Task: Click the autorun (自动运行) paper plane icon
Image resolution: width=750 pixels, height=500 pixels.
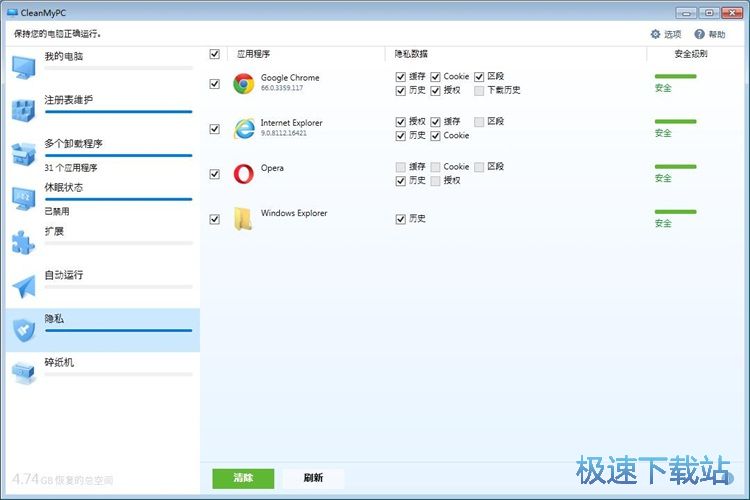Action: 23,286
